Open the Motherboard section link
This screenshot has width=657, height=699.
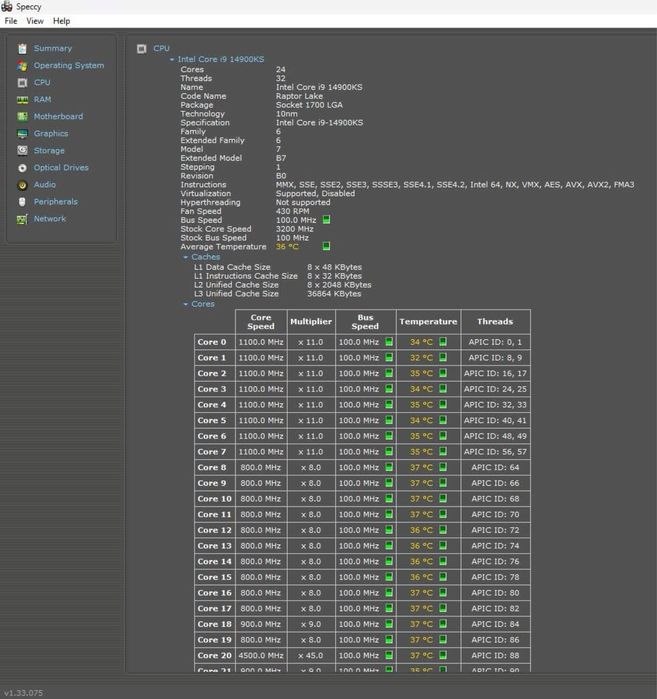tap(58, 116)
